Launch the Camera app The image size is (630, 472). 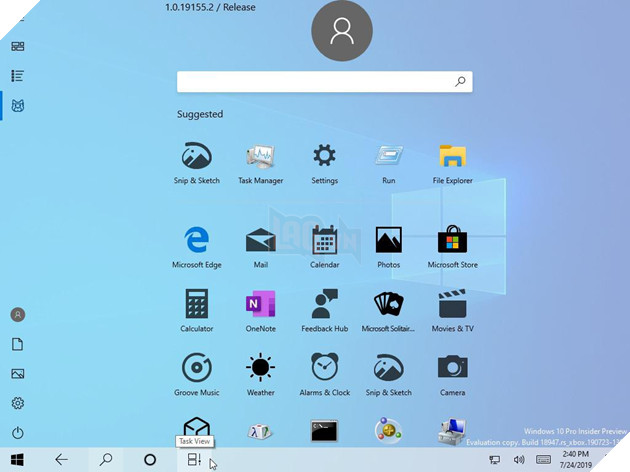[452, 374]
